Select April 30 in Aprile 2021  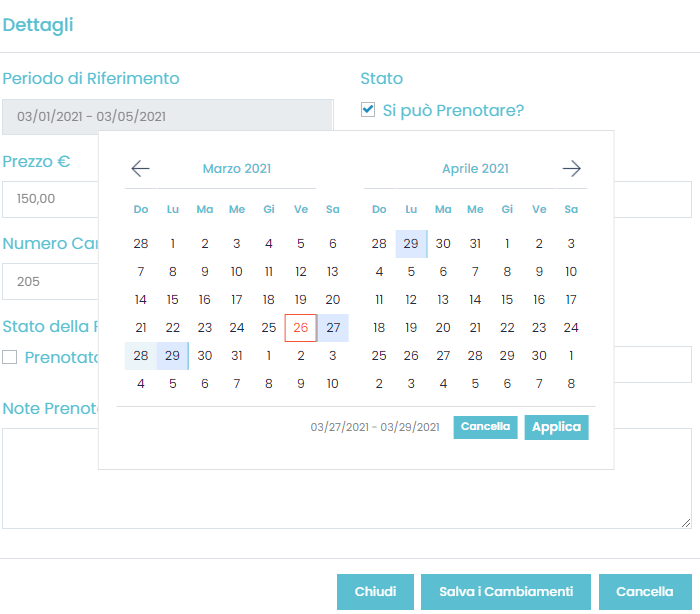click(539, 356)
